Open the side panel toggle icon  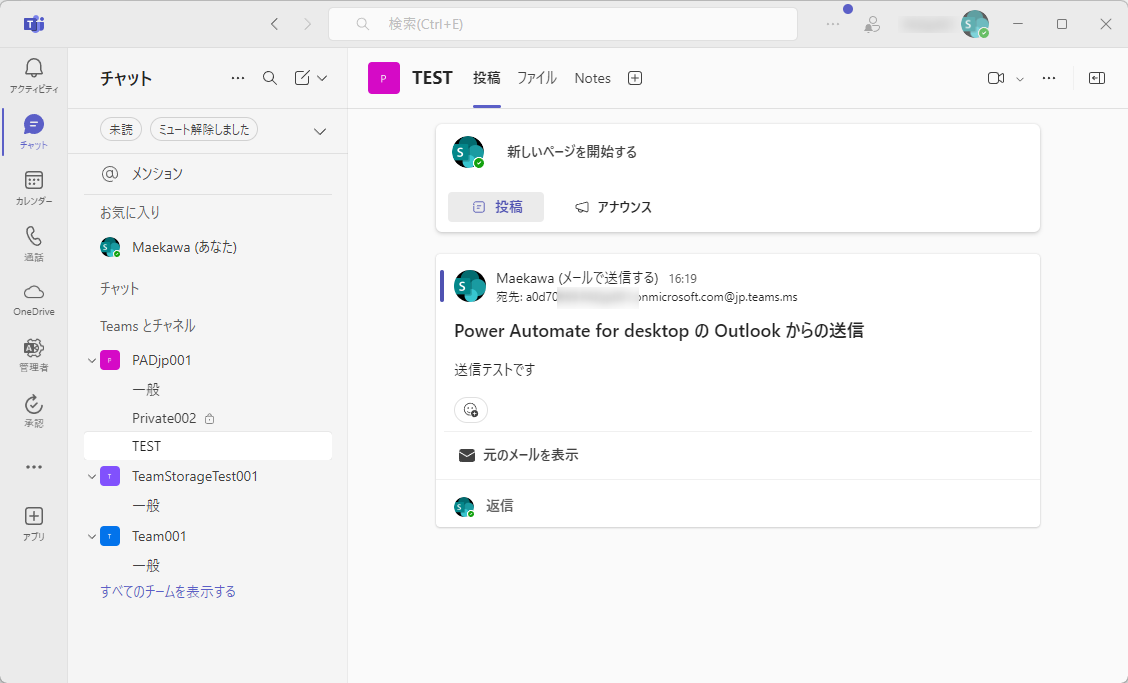[1097, 78]
